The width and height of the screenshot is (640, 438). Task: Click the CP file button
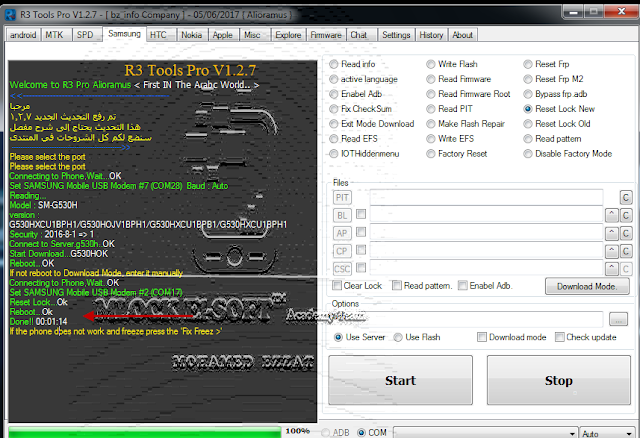coord(342,251)
